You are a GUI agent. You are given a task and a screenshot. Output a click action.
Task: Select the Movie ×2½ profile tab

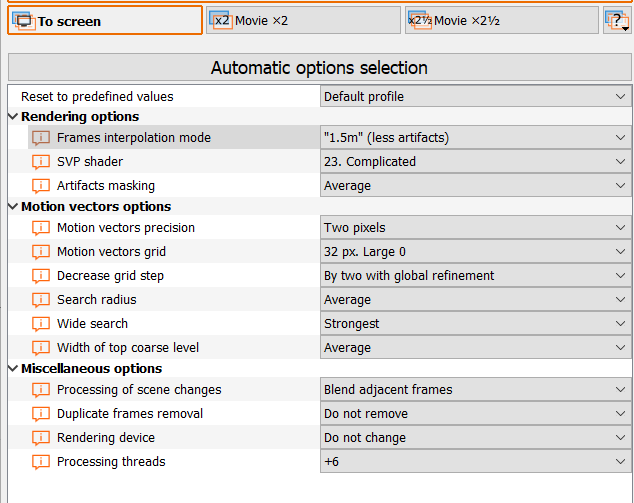(x=501, y=21)
